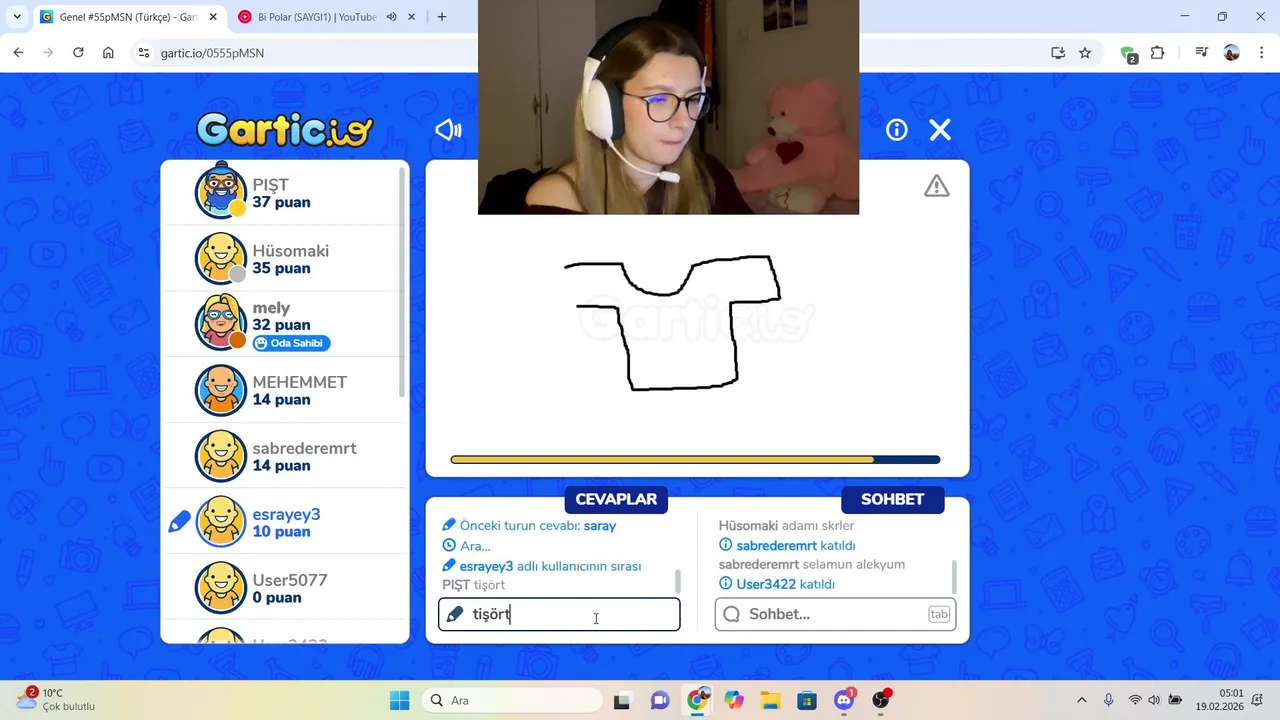Show hidden system tray icons chevron
Viewport: 1280px width, 720px height.
(1081, 700)
